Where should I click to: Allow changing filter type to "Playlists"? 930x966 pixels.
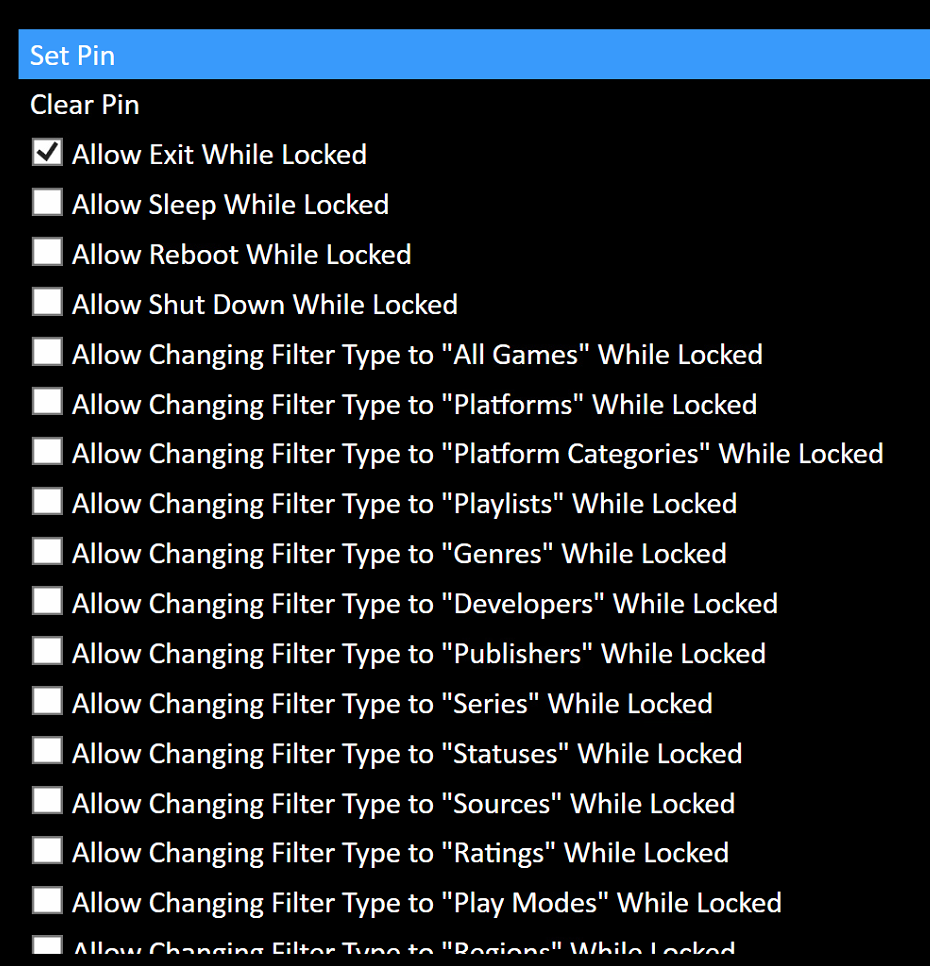47,503
